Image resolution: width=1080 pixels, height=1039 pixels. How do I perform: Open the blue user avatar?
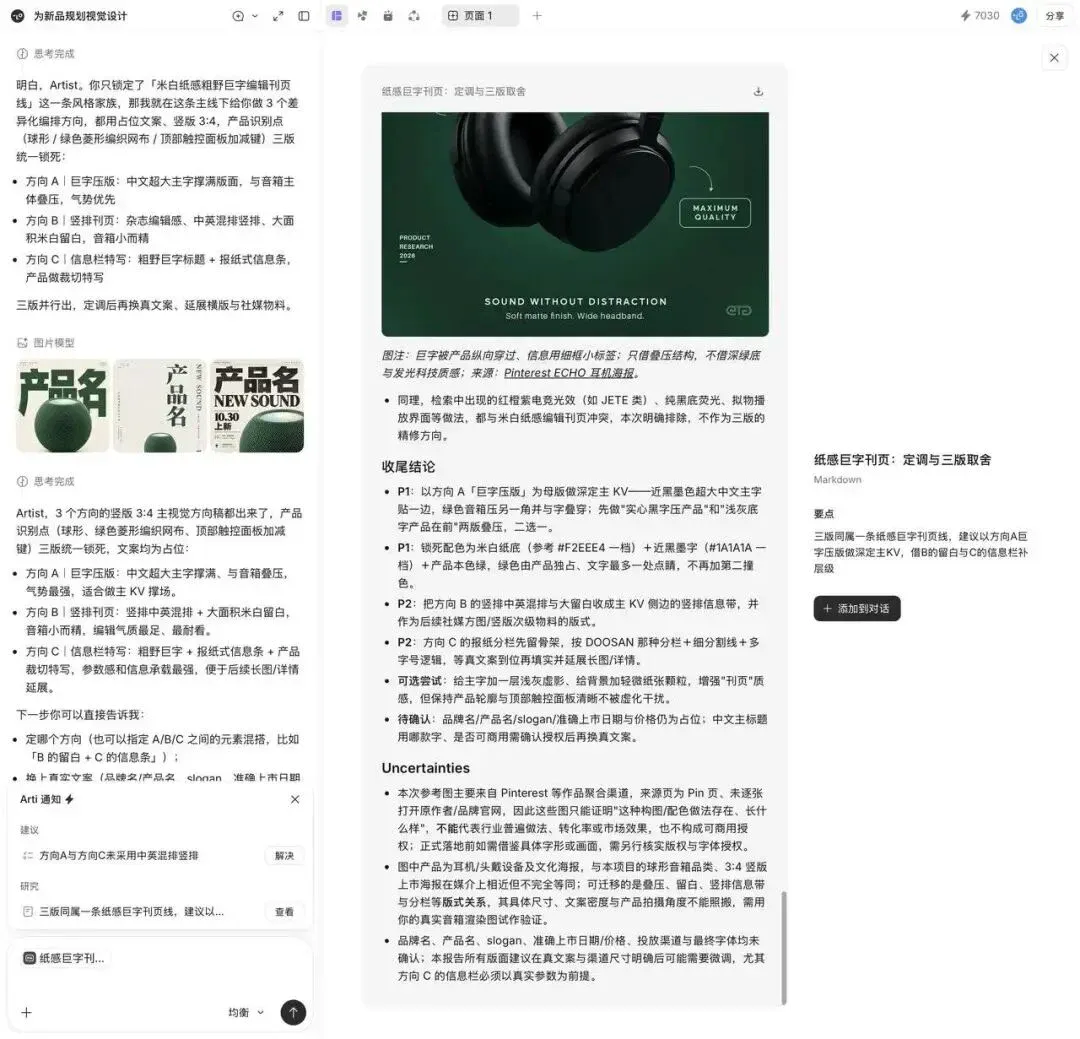(x=1019, y=16)
